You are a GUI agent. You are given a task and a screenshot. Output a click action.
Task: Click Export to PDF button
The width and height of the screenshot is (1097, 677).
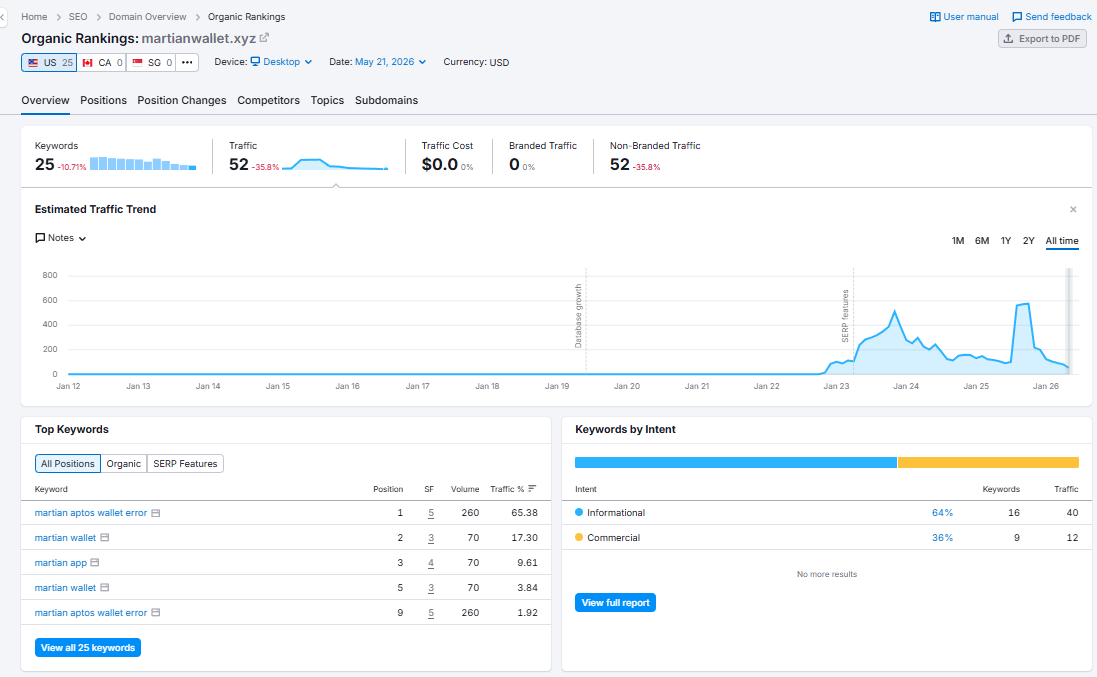(1042, 38)
